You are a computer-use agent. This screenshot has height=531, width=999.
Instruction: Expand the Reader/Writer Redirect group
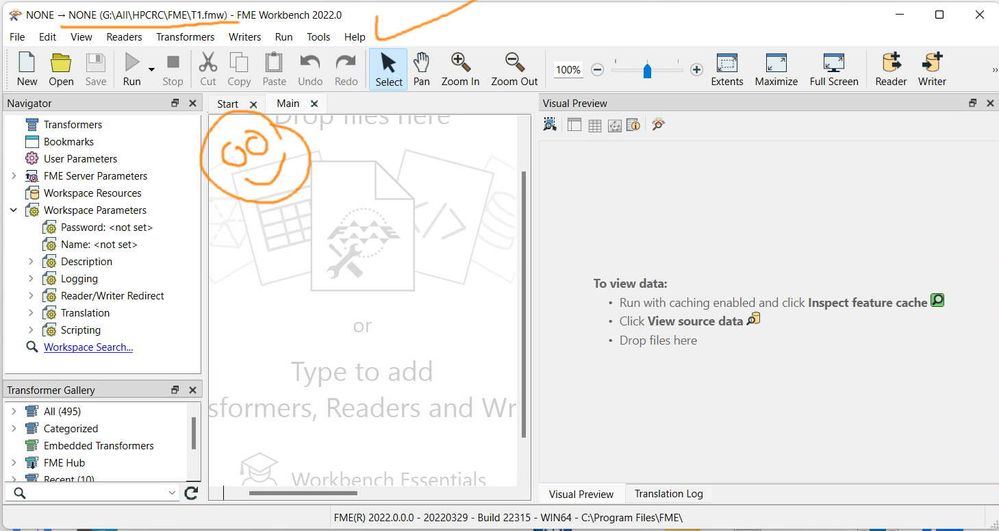coord(31,296)
